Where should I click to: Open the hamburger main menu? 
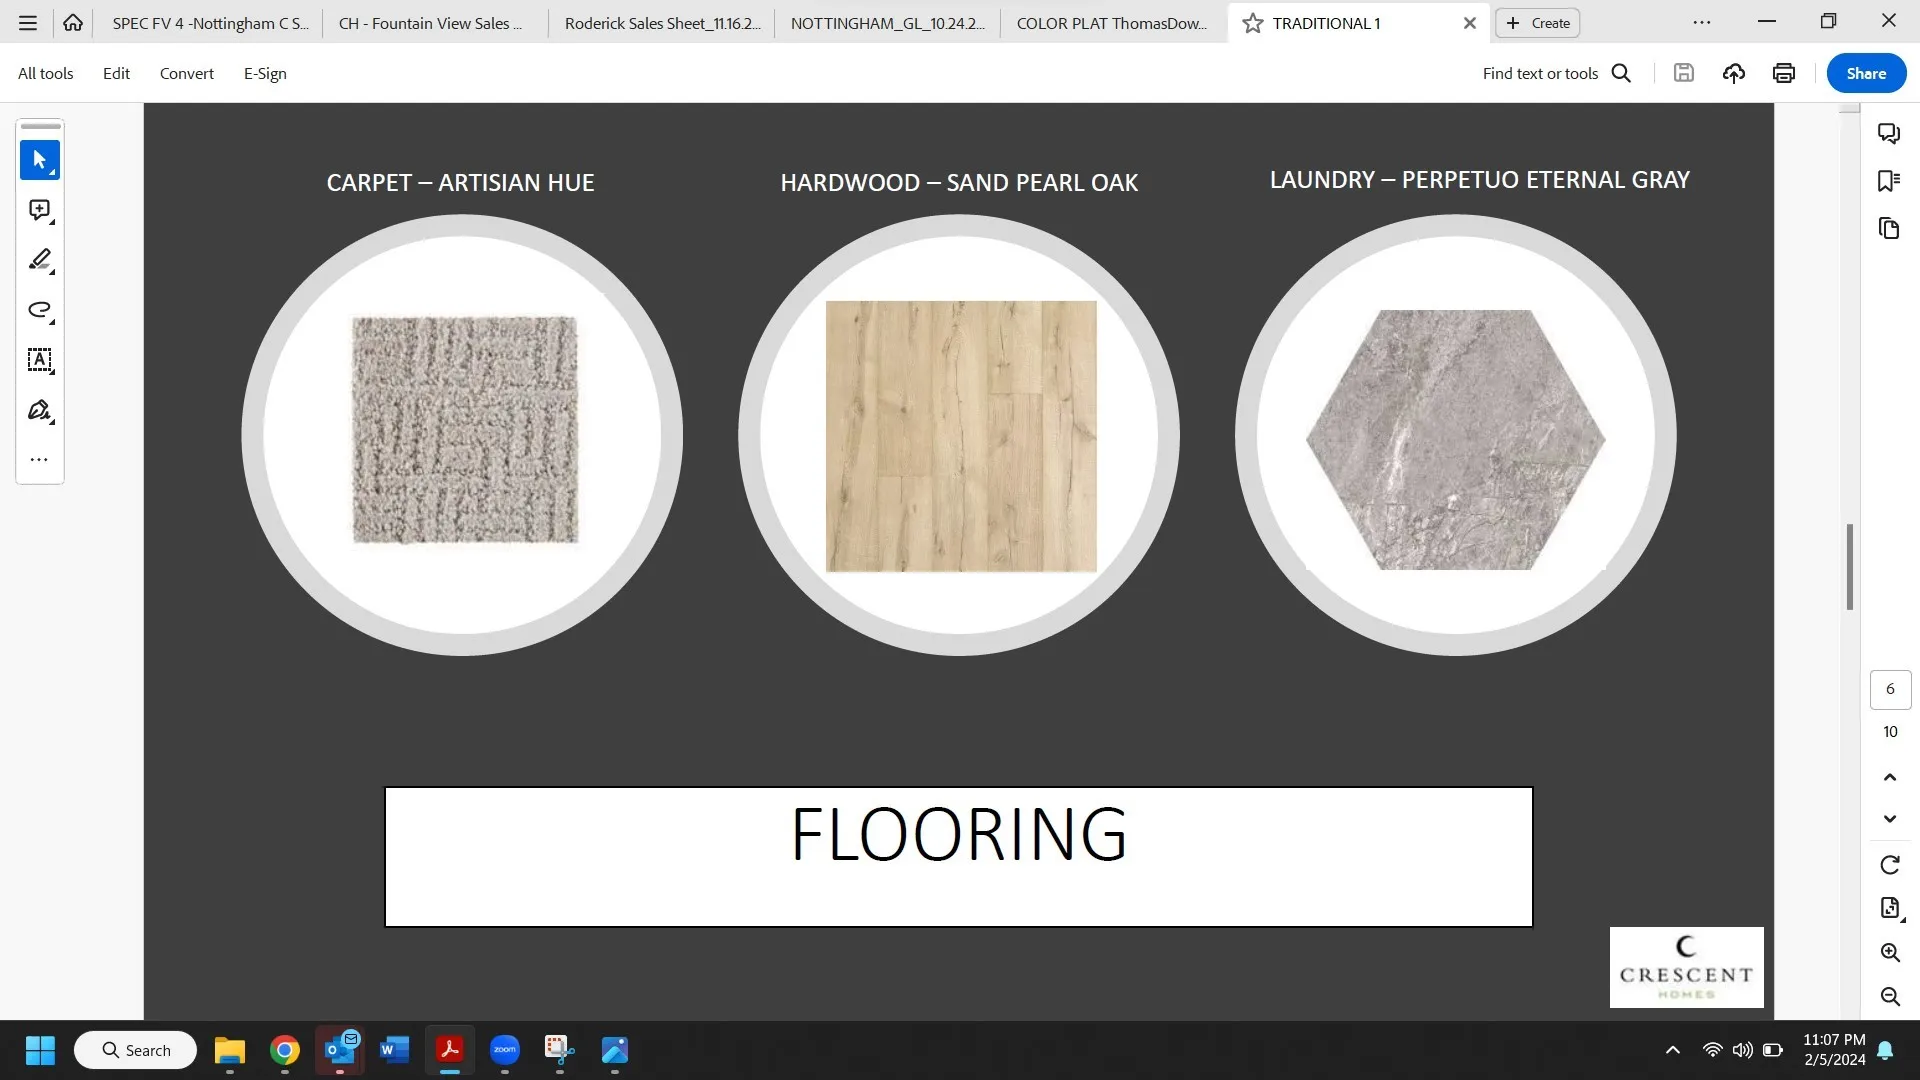tap(28, 23)
